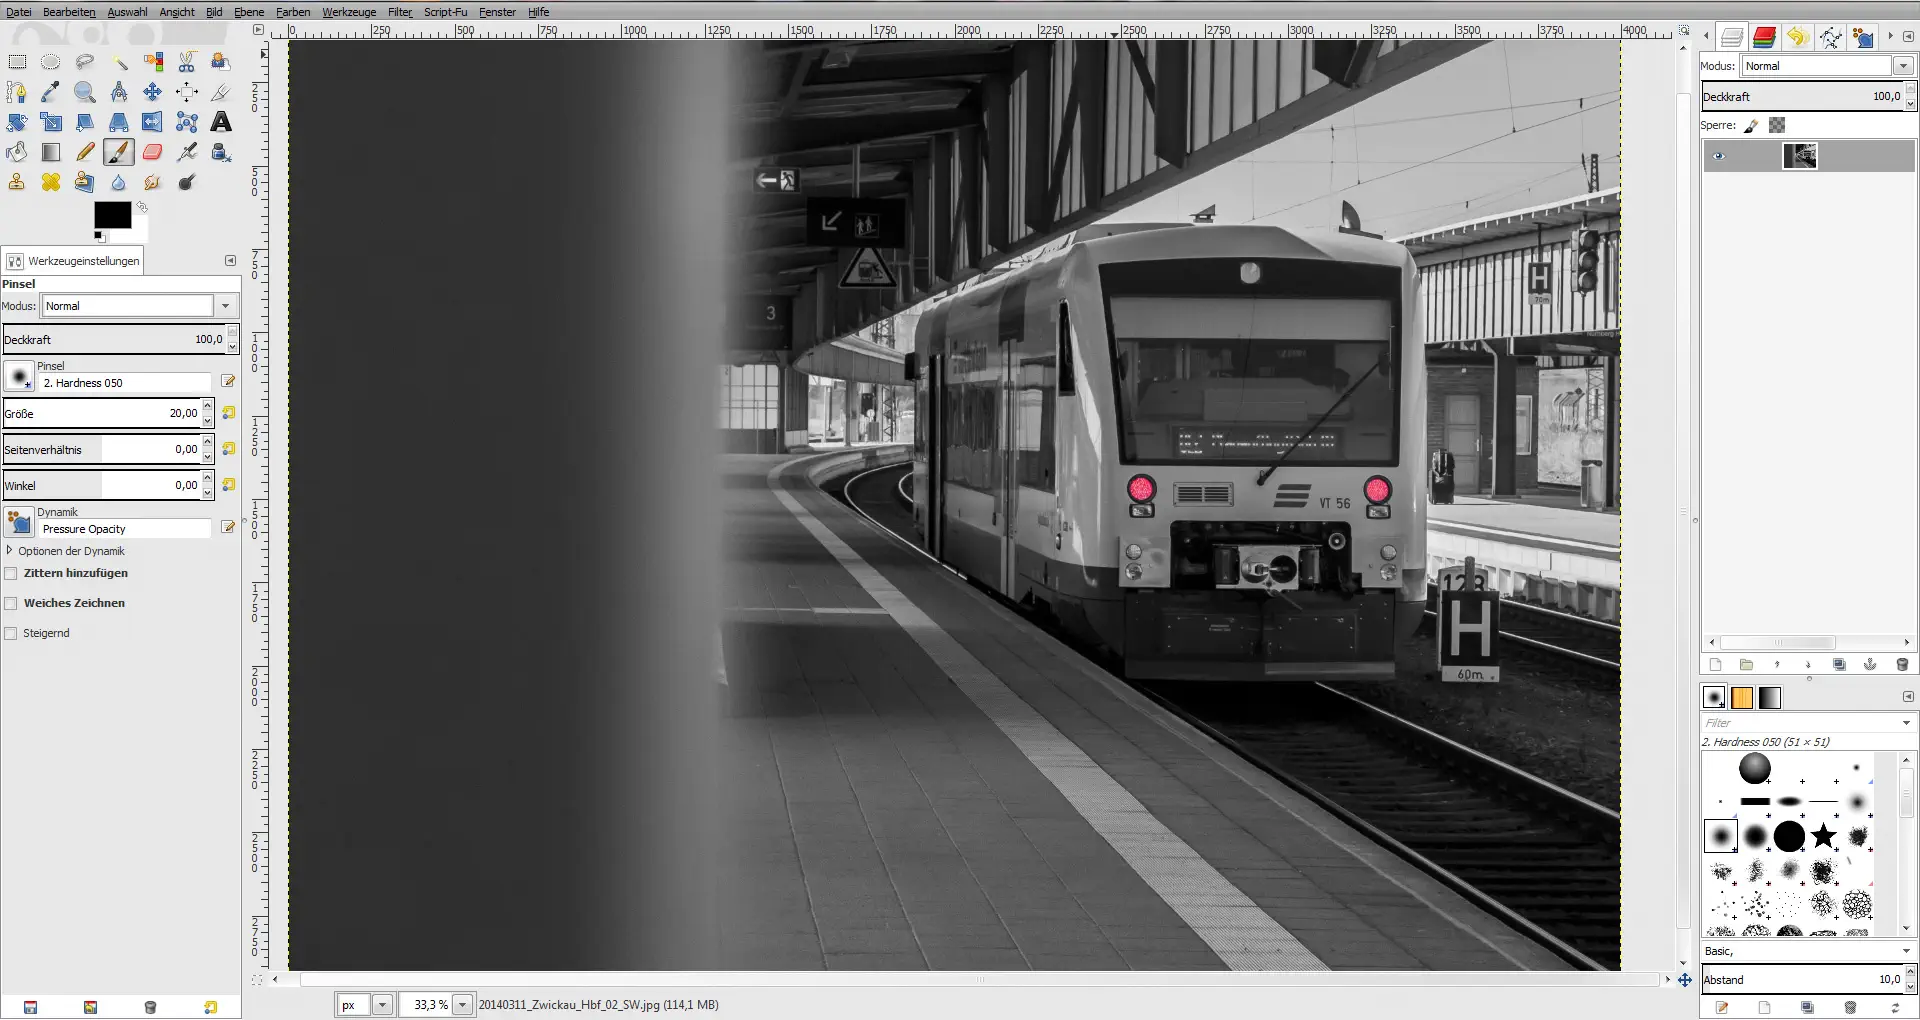Activate the Eraser tool

click(x=152, y=152)
